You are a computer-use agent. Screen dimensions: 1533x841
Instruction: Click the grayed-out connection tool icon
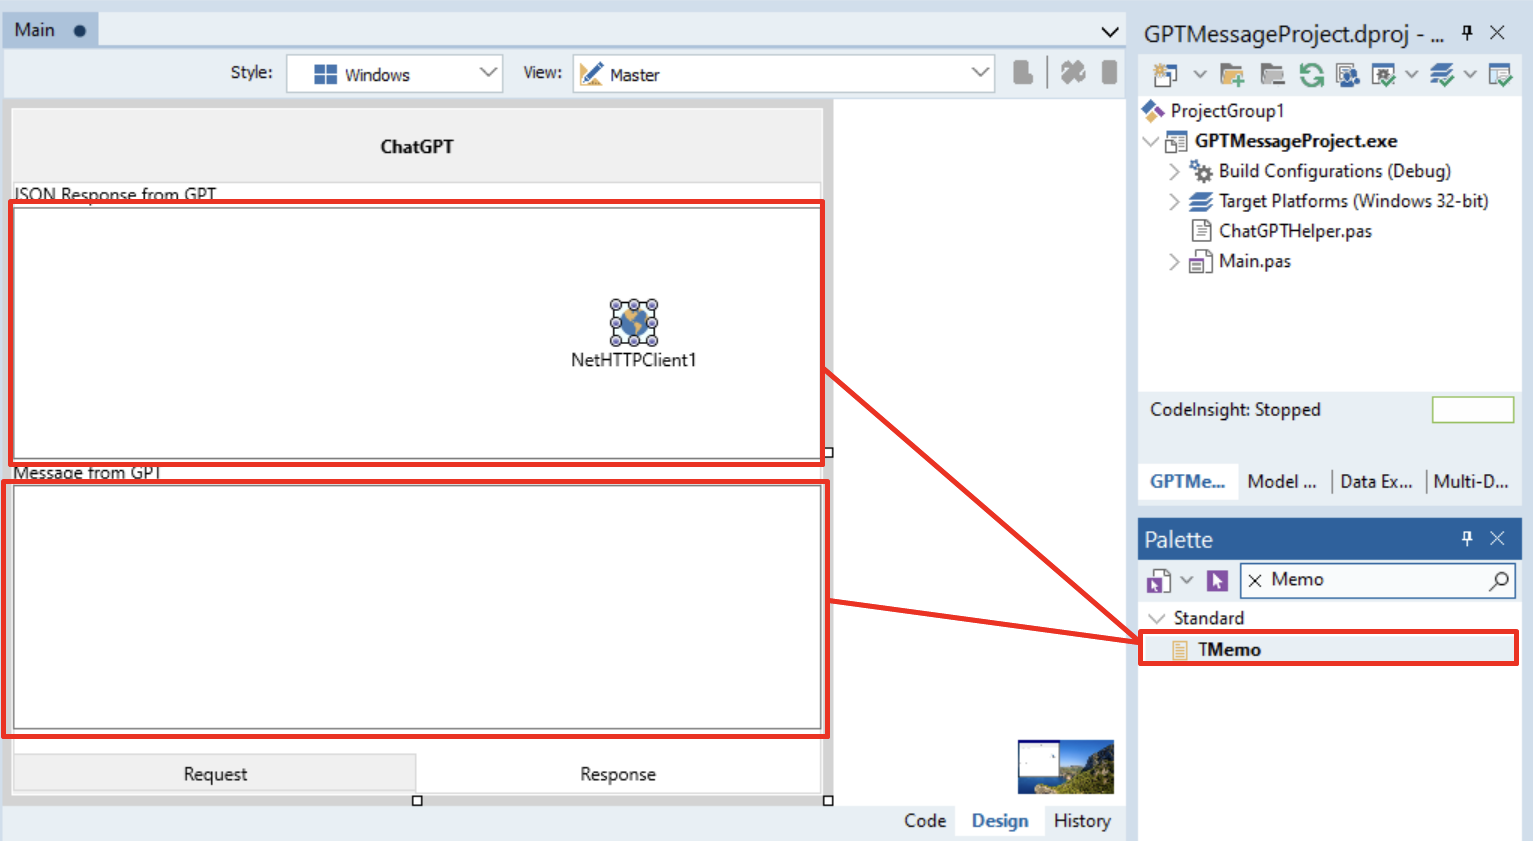[1073, 73]
